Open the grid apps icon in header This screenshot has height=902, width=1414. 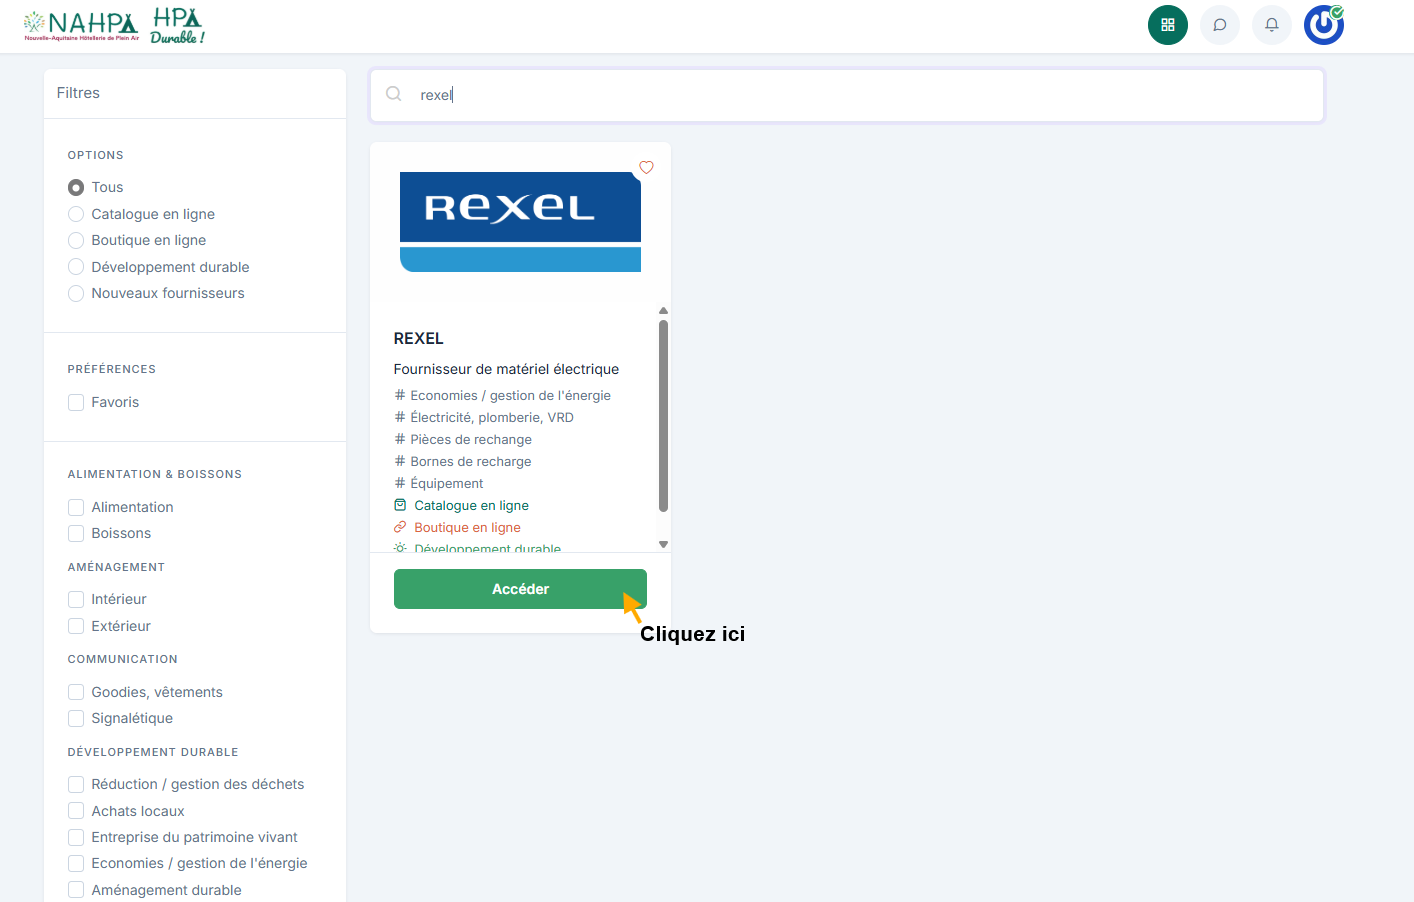point(1167,25)
